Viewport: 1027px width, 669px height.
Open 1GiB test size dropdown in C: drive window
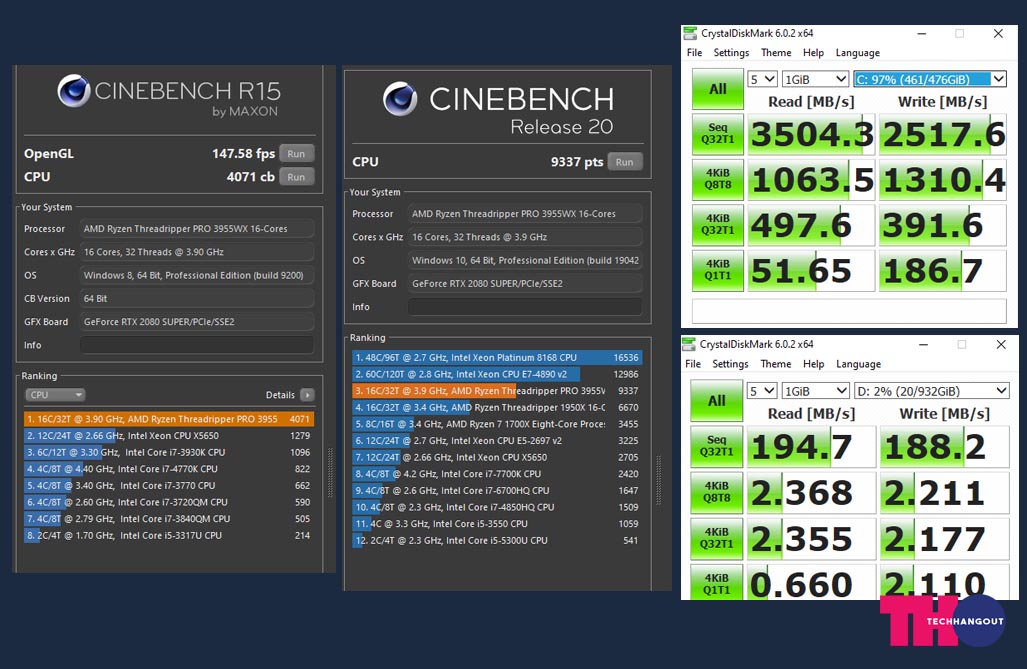(x=815, y=79)
